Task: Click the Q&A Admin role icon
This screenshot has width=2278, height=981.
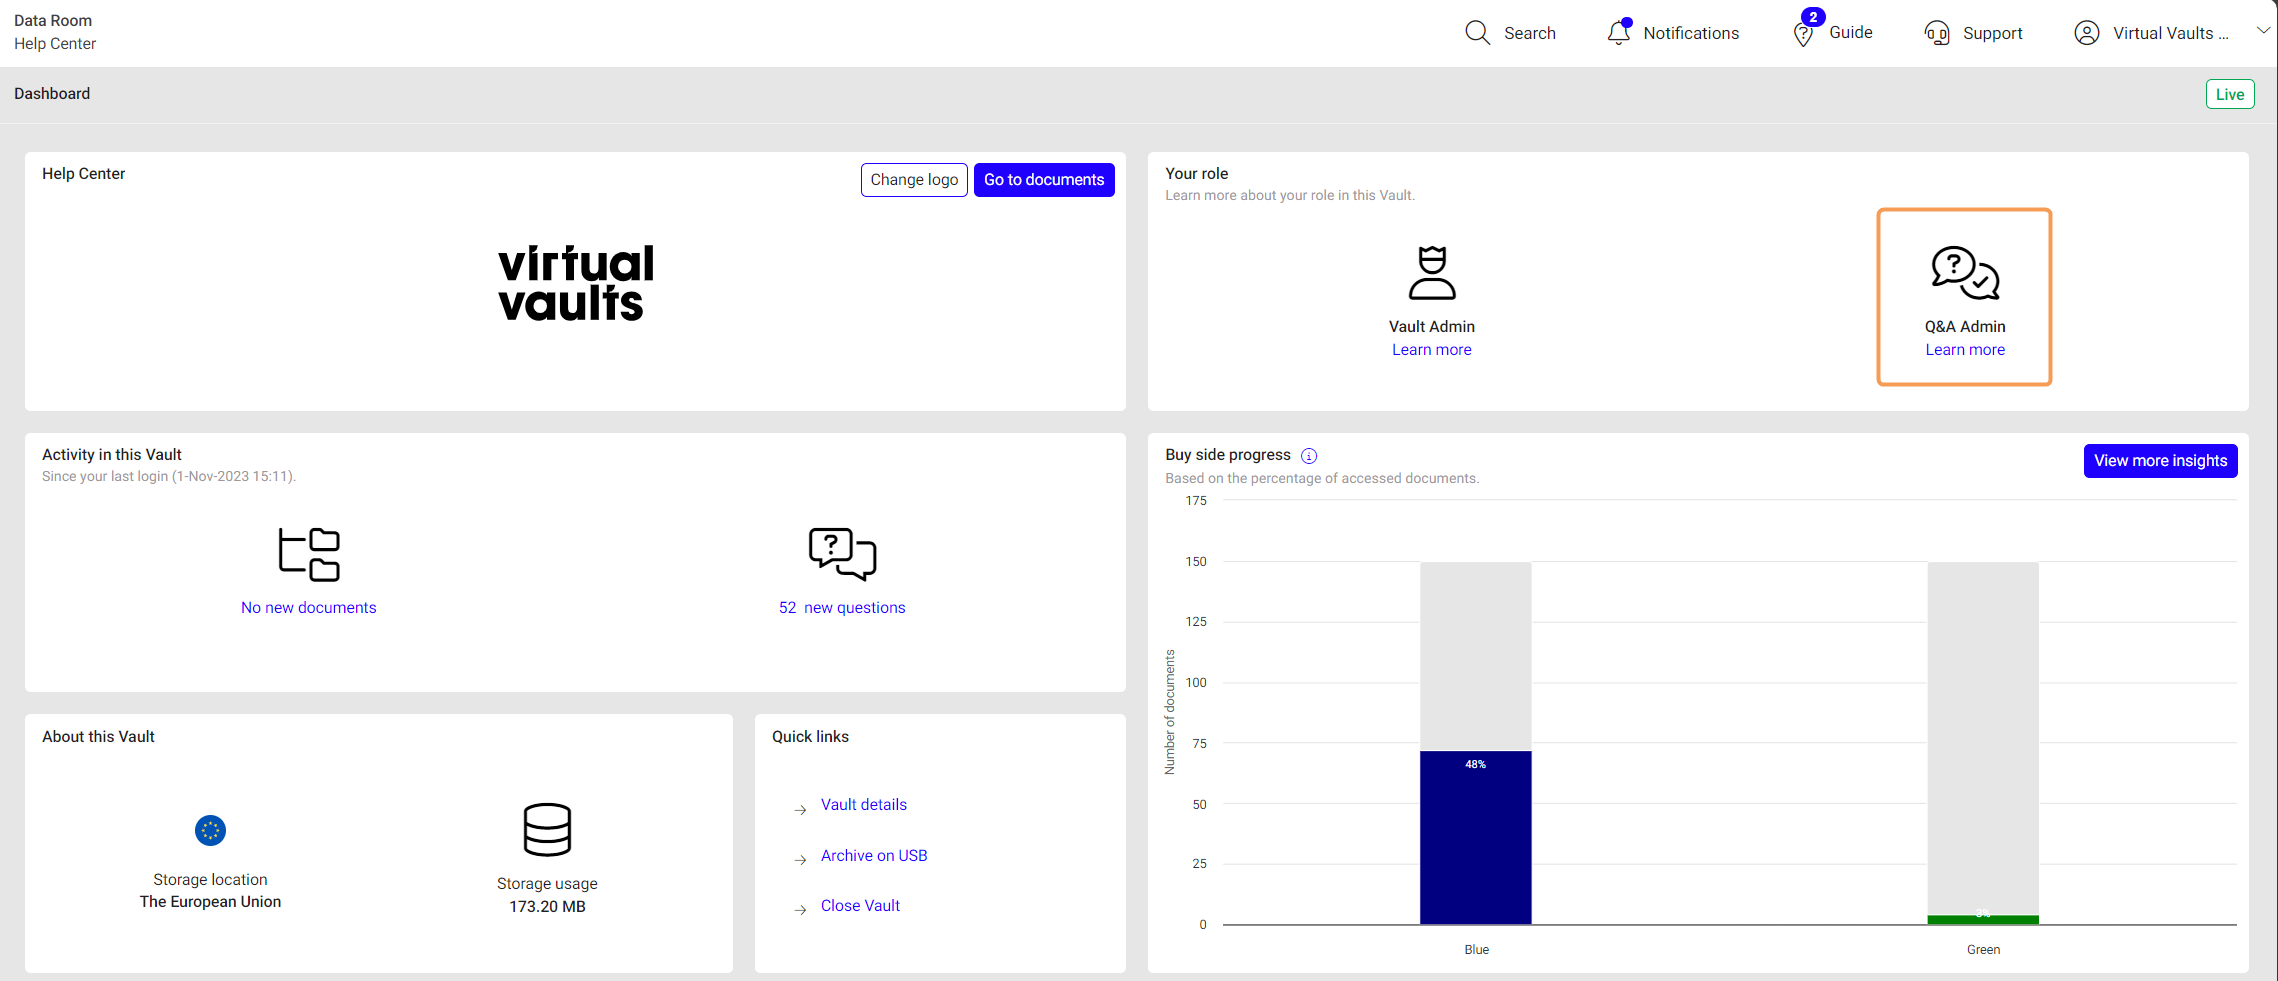Action: click(x=1964, y=273)
